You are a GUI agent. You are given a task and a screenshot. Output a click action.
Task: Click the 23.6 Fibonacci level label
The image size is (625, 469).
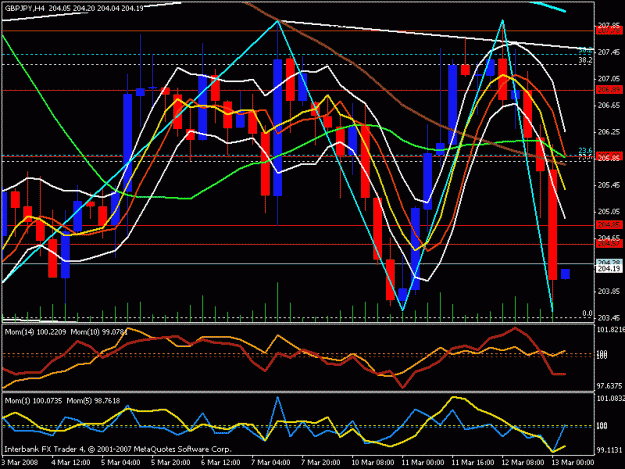585,151
